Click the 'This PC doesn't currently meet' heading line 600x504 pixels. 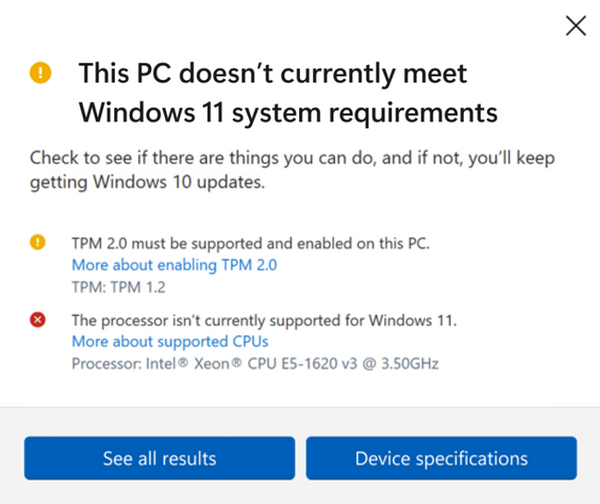tap(272, 73)
